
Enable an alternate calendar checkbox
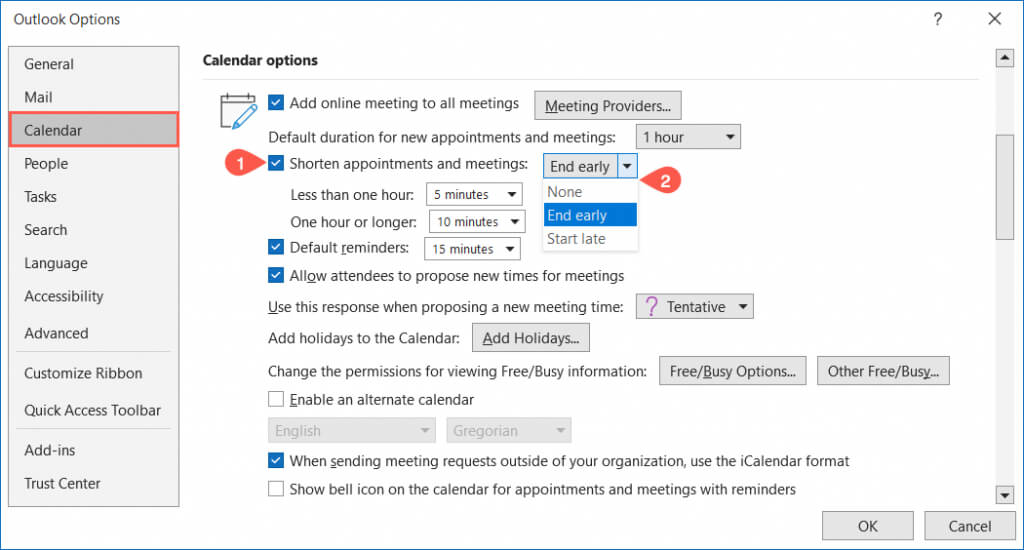point(277,400)
